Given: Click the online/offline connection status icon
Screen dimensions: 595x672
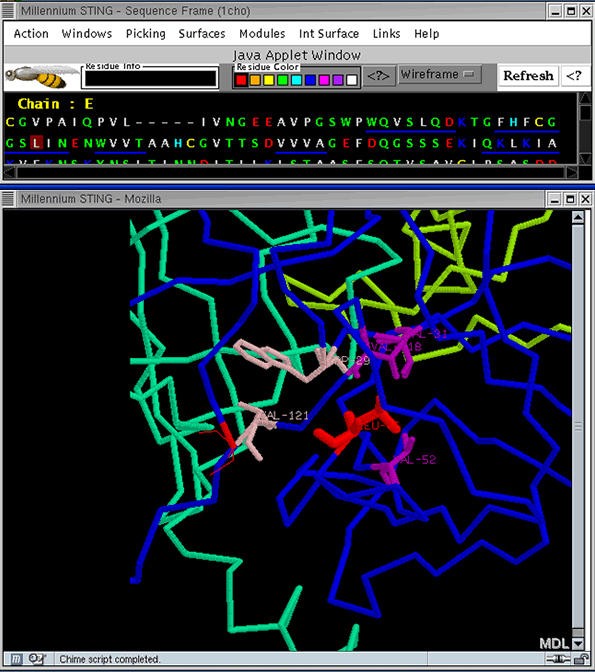Looking at the screenshot, I should click(558, 659).
